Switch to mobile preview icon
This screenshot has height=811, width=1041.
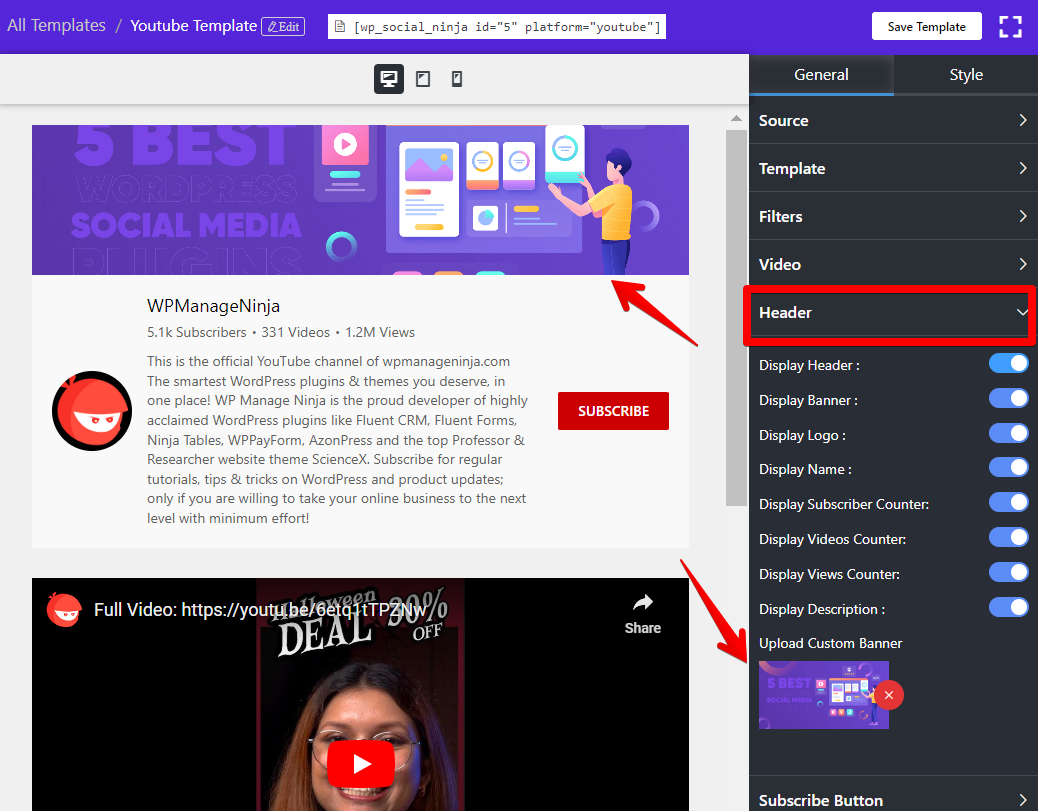point(457,79)
